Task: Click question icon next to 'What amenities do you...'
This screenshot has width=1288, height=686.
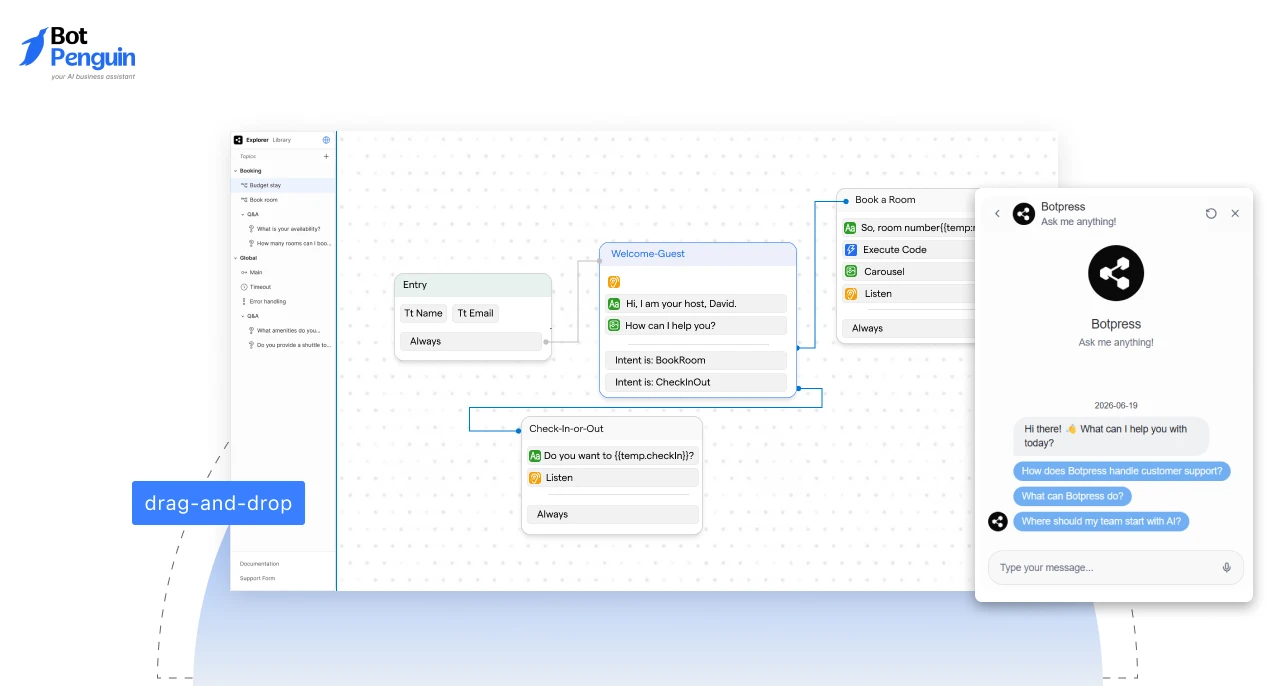Action: [251, 330]
